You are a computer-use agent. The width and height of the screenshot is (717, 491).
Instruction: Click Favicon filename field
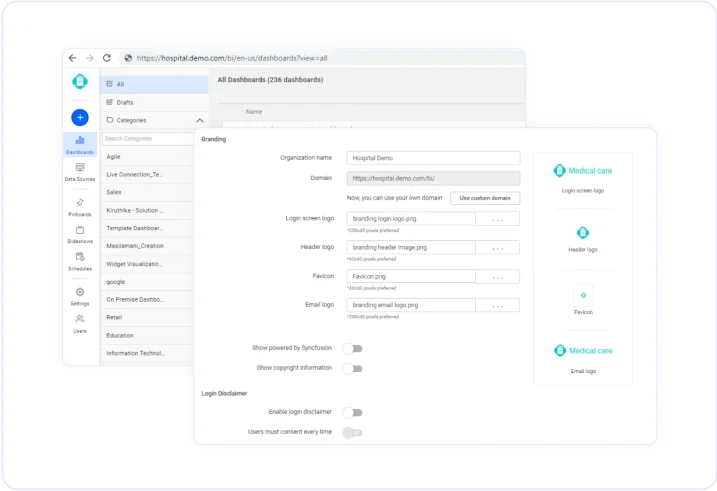pos(411,277)
